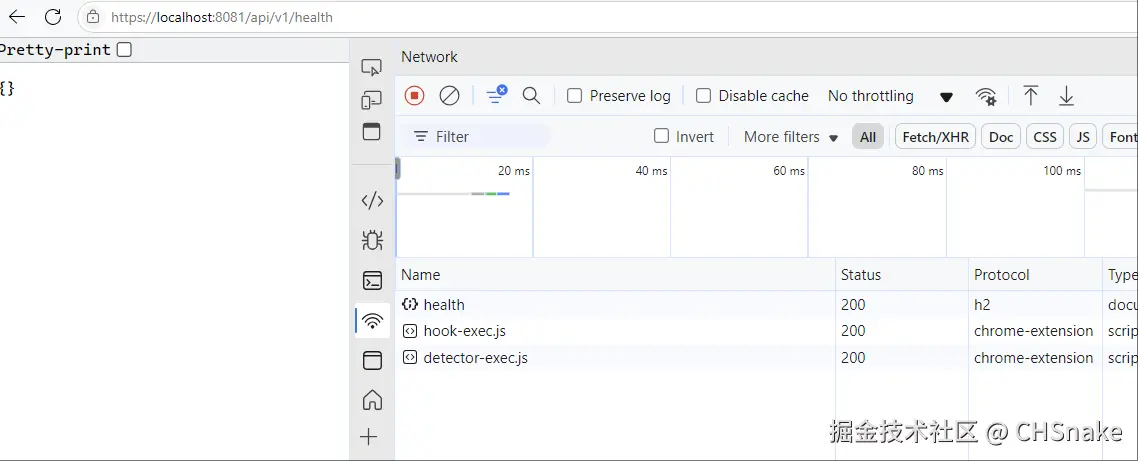Click the 20 ms timeline marker
Image resolution: width=1138 pixels, height=461 pixels.
click(x=514, y=171)
